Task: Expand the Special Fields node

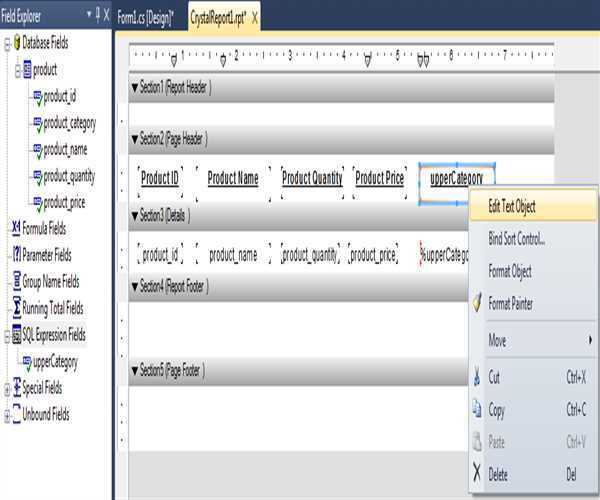Action: click(6, 388)
